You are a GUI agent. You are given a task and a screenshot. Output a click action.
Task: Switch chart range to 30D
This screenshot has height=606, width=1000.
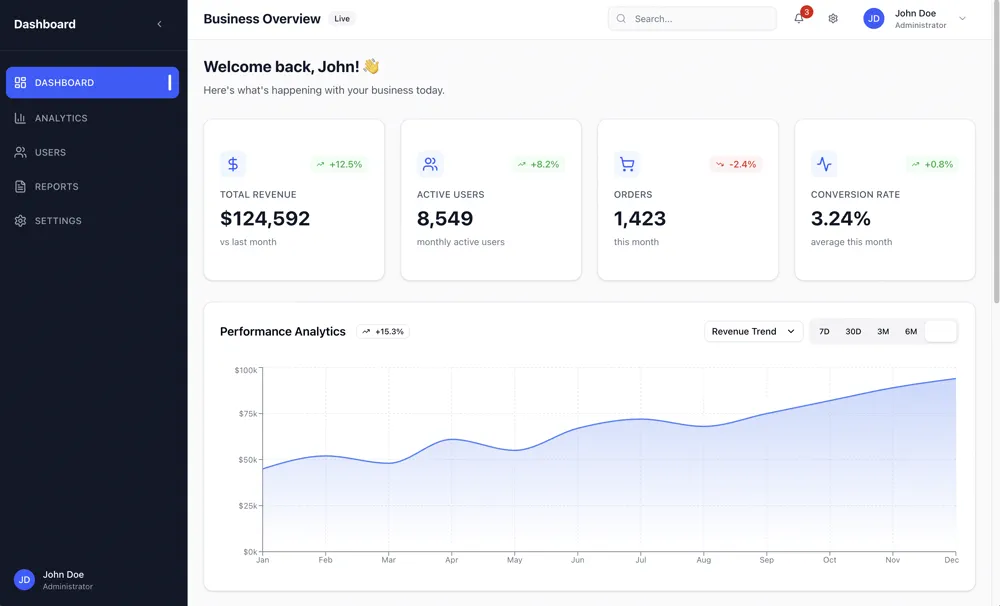pyautogui.click(x=853, y=332)
